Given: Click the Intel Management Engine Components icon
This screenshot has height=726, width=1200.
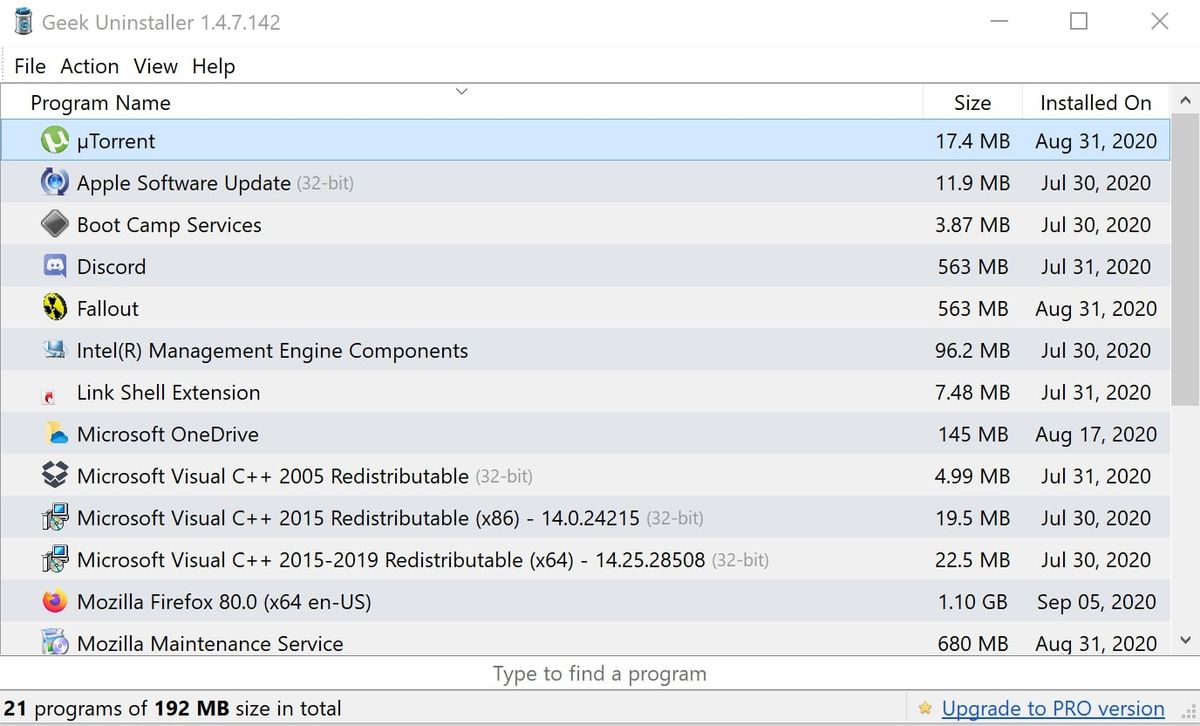Looking at the screenshot, I should point(54,351).
